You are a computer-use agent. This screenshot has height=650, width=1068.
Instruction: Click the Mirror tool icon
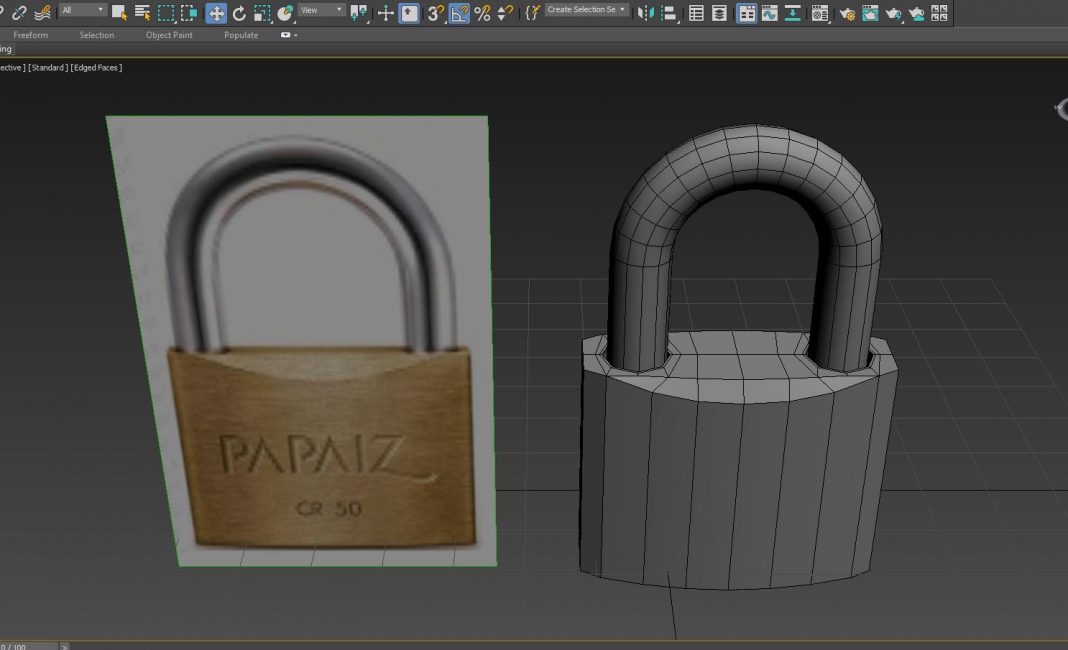(x=646, y=13)
